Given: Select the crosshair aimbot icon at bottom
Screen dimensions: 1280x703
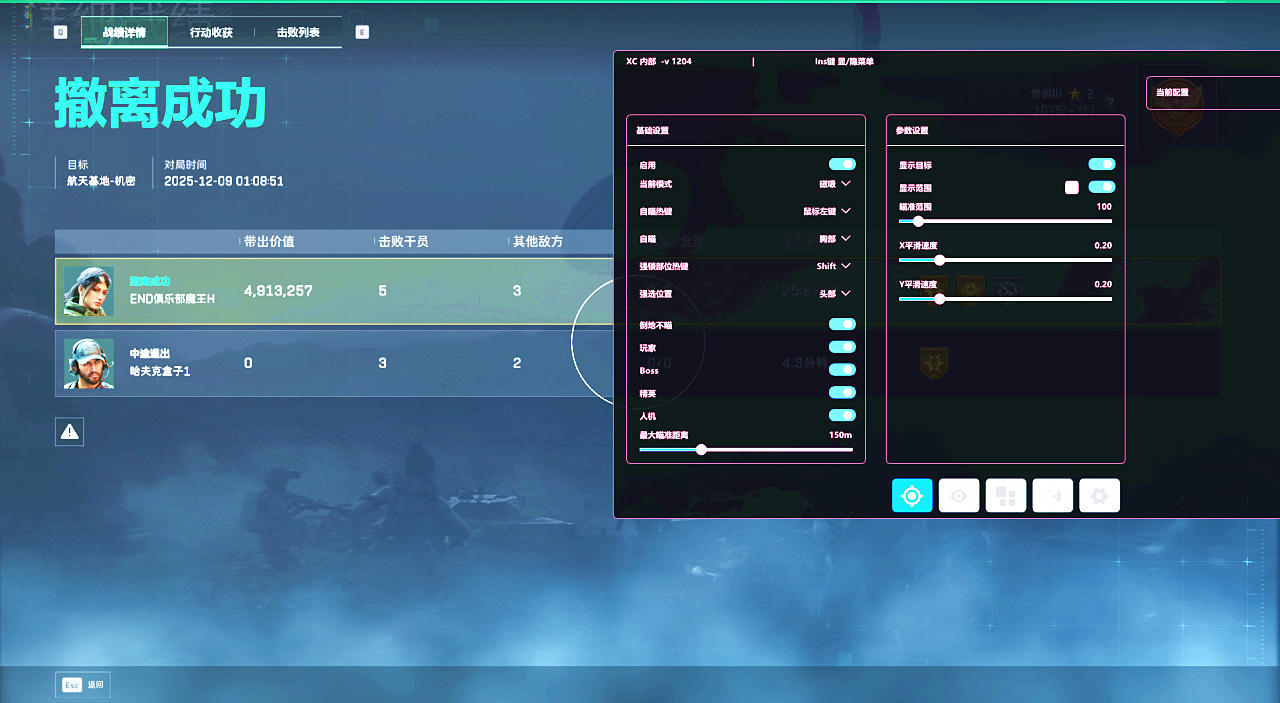Looking at the screenshot, I should [x=911, y=495].
